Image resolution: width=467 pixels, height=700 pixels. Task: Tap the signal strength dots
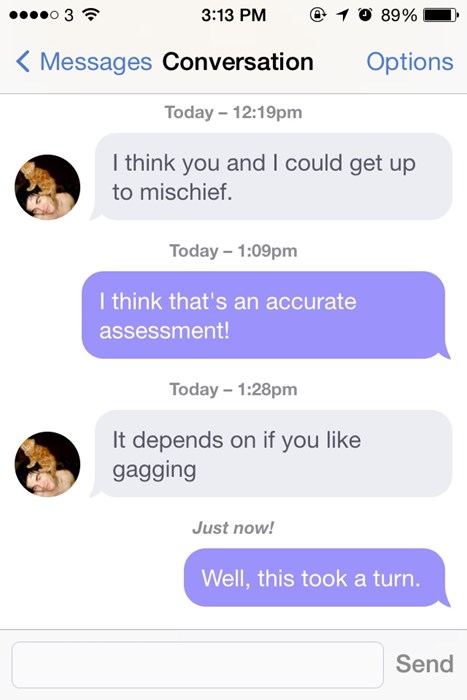(34, 15)
